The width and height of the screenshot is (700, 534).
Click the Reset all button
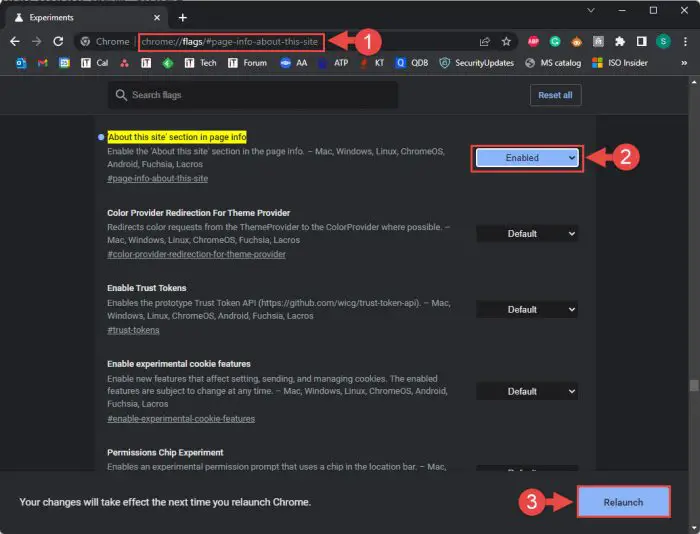(x=555, y=95)
